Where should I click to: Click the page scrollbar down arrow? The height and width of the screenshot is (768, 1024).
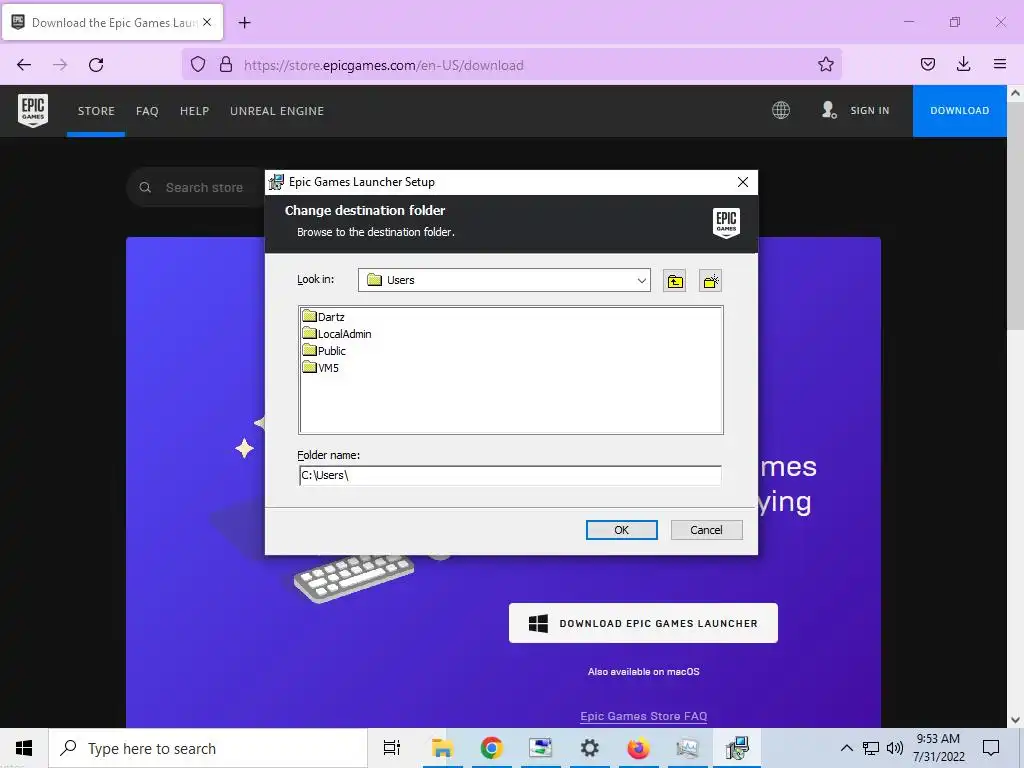[x=1015, y=720]
